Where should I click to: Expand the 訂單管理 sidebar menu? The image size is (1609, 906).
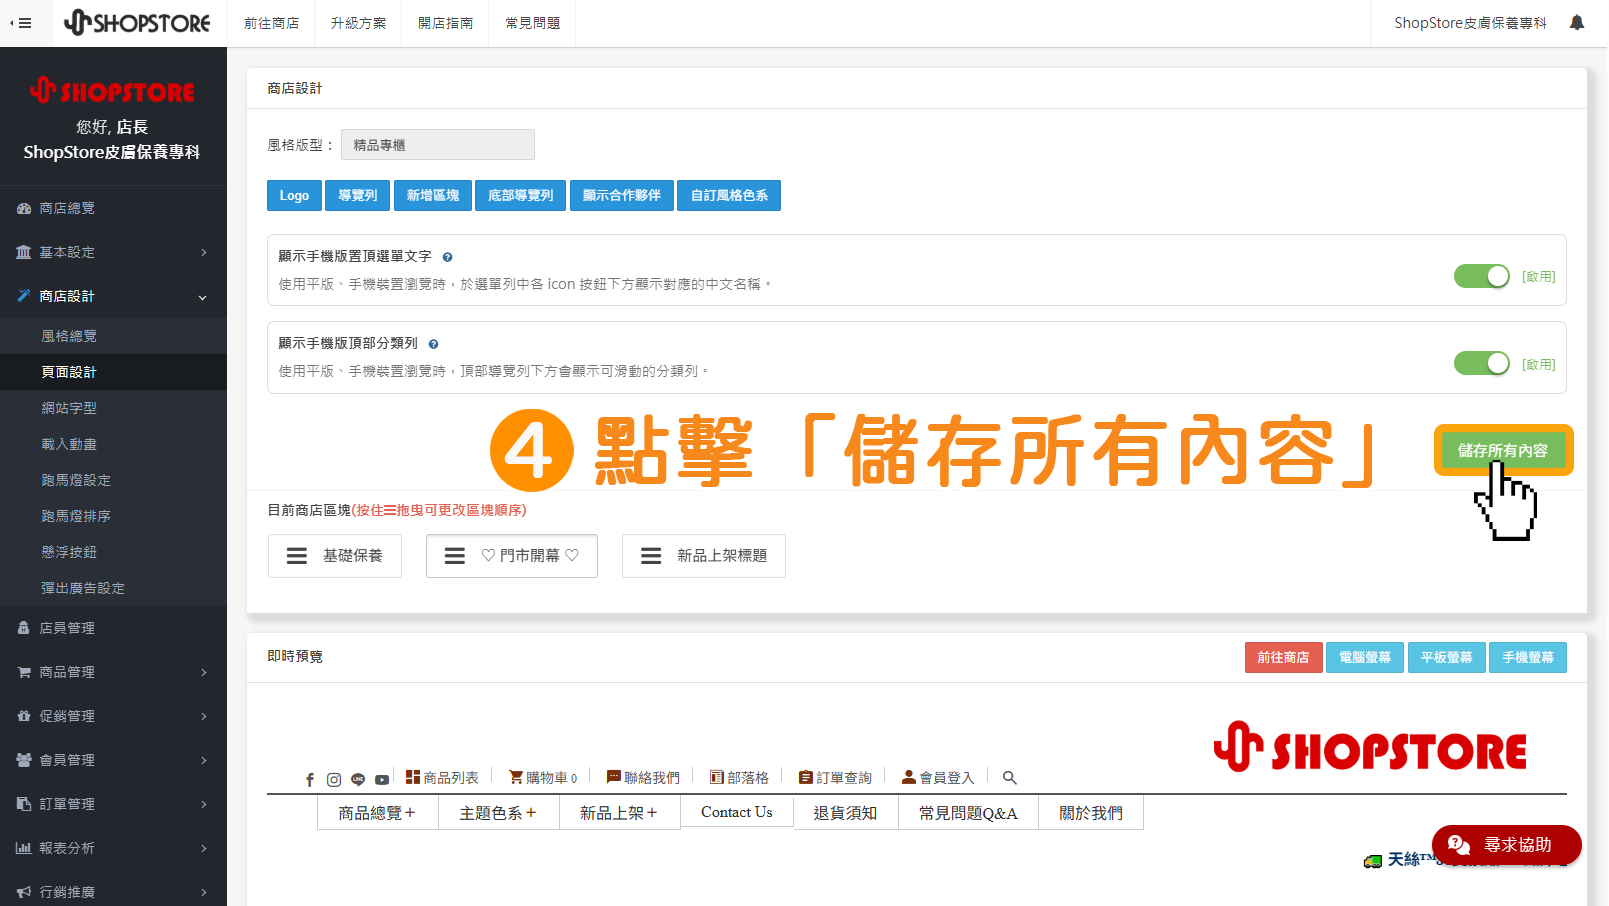113,804
